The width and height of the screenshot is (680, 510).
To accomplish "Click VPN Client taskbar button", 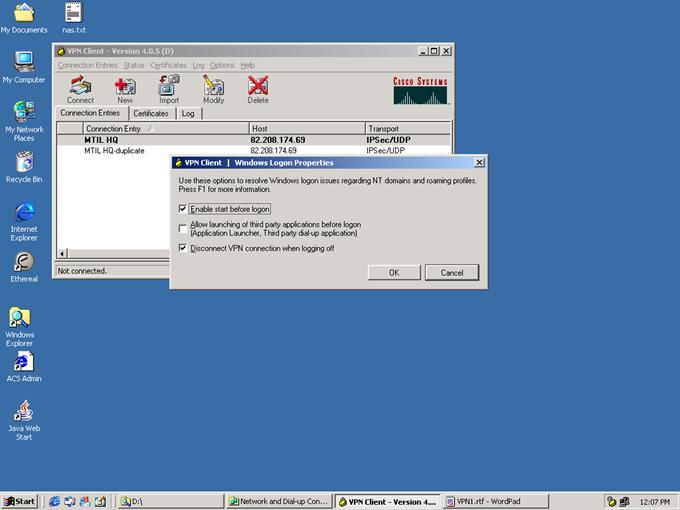I will click(388, 501).
